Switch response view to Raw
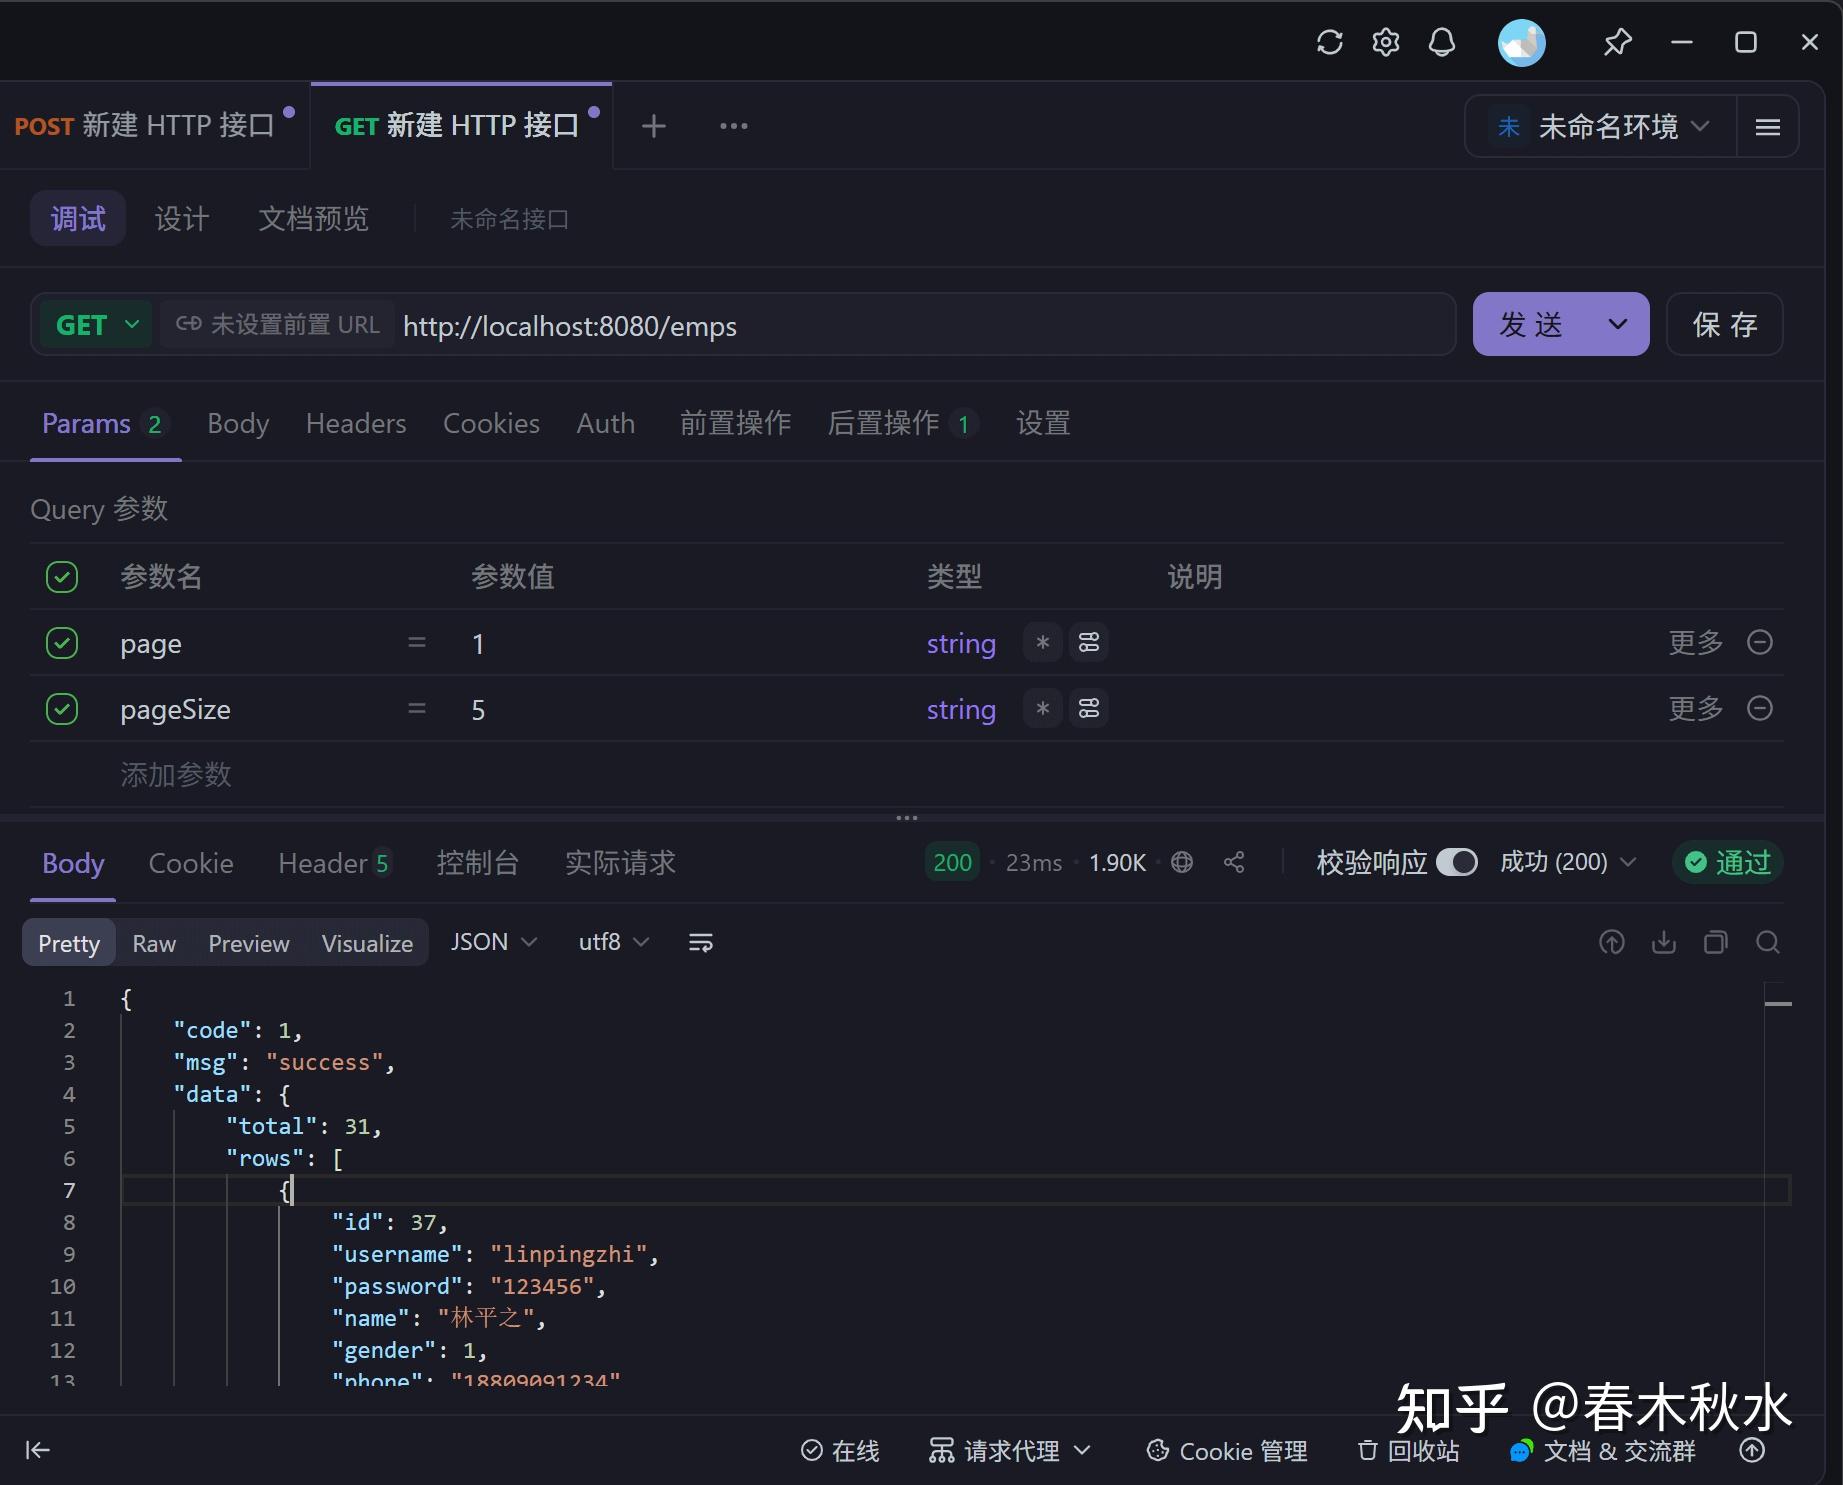This screenshot has width=1843, height=1485. (x=154, y=943)
